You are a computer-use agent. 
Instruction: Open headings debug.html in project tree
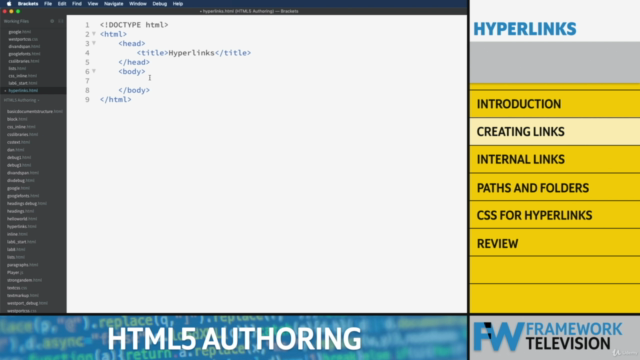point(27,203)
